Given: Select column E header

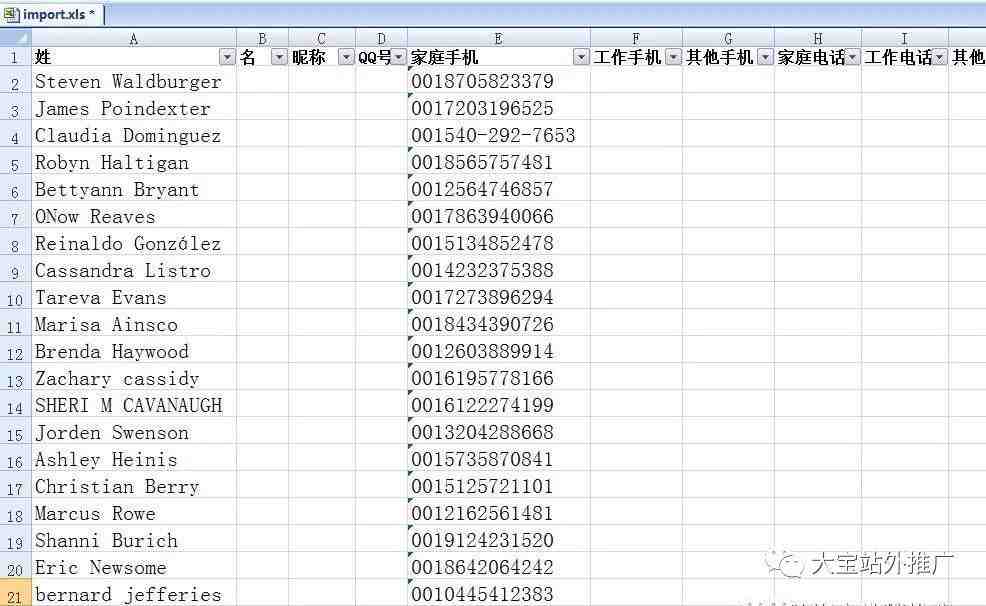Looking at the screenshot, I should [499, 38].
